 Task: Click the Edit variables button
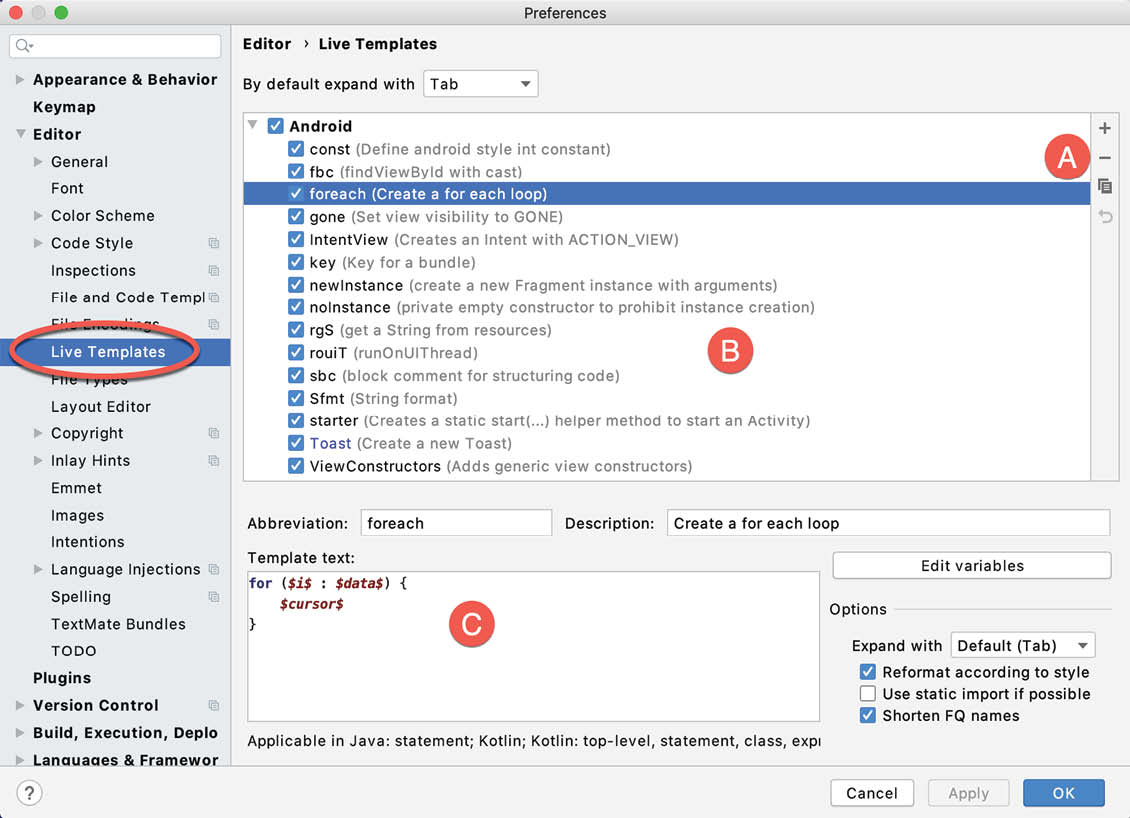point(971,566)
